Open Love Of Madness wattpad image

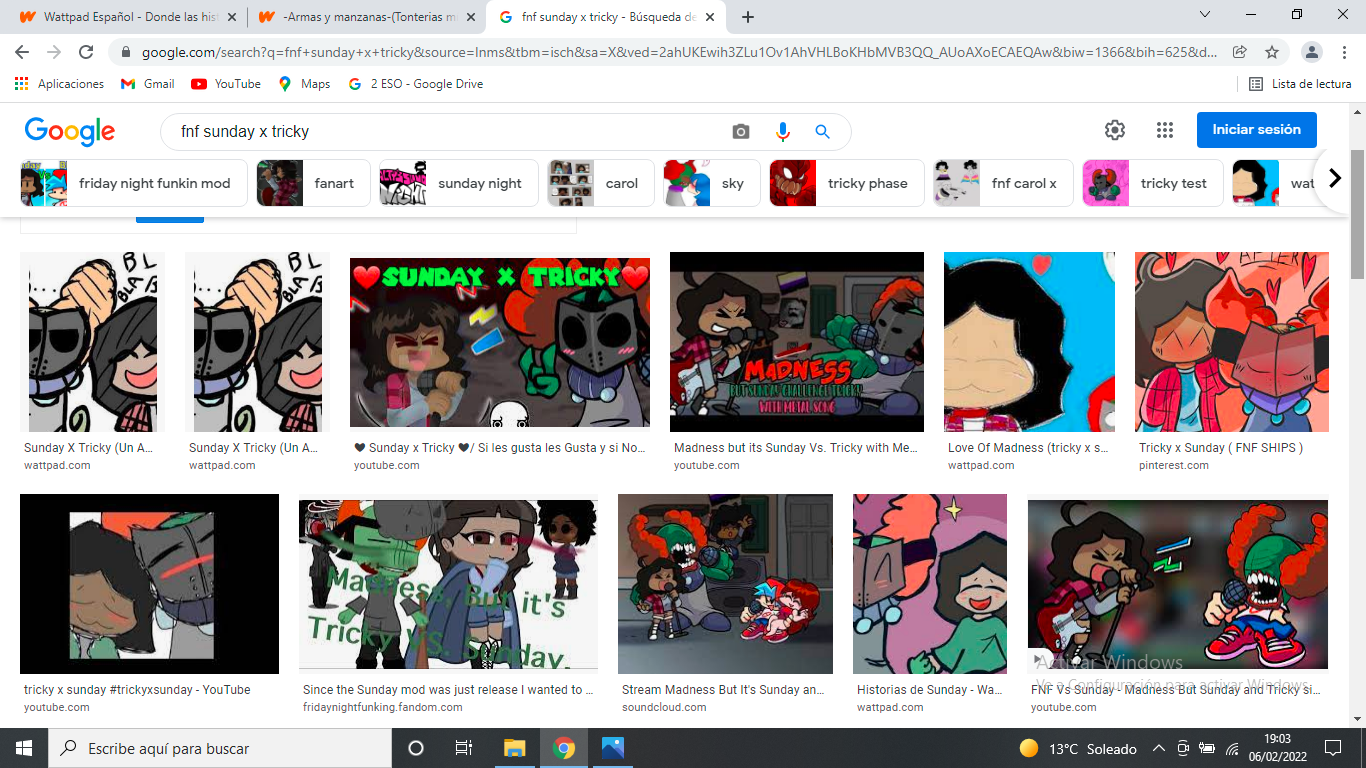[x=1029, y=342]
